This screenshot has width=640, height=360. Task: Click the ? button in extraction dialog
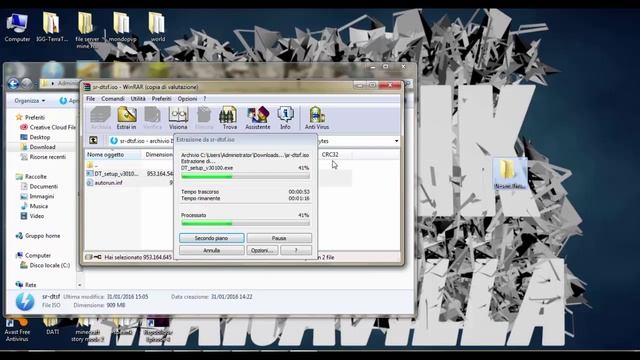tap(296, 250)
